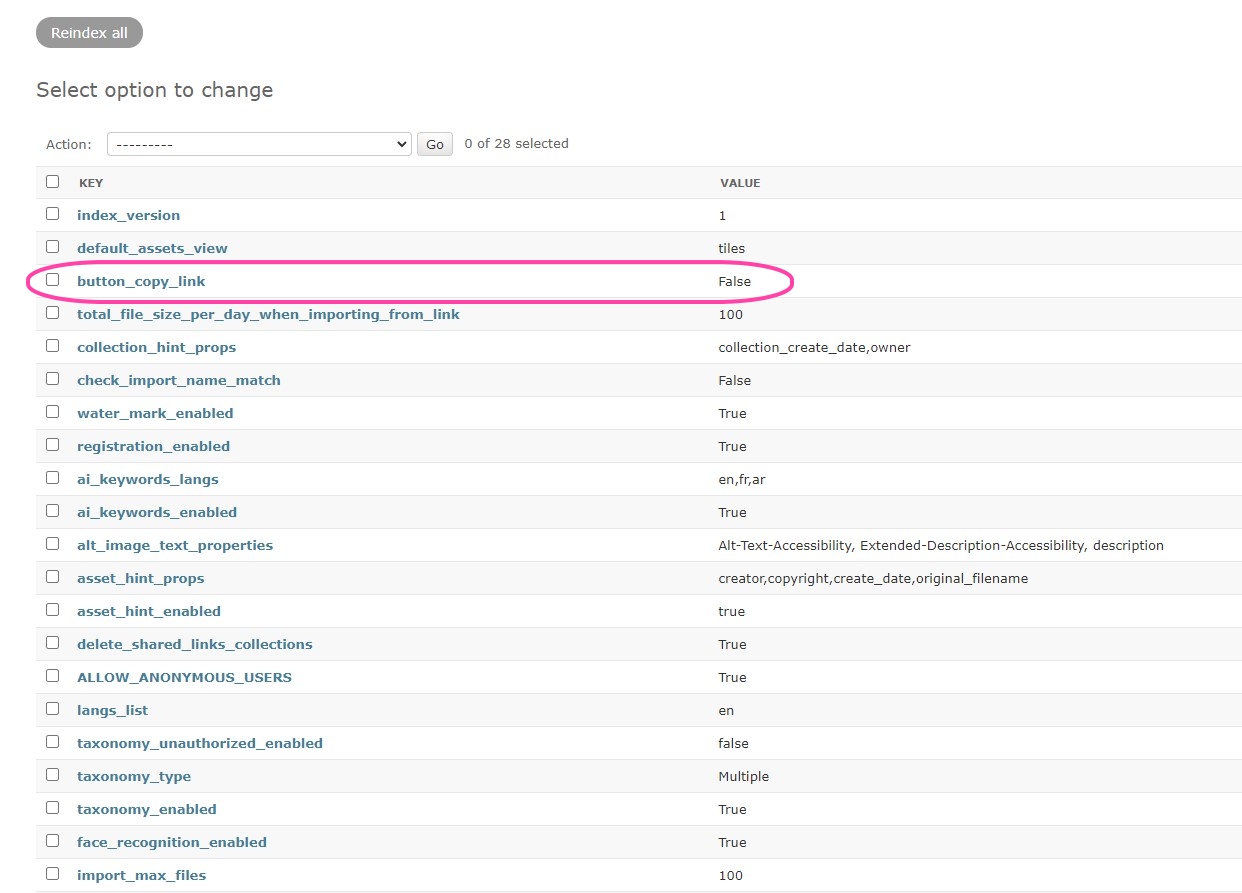Tick the langs_list checkbox
Viewport: 1242px width, 893px height.
coord(53,709)
